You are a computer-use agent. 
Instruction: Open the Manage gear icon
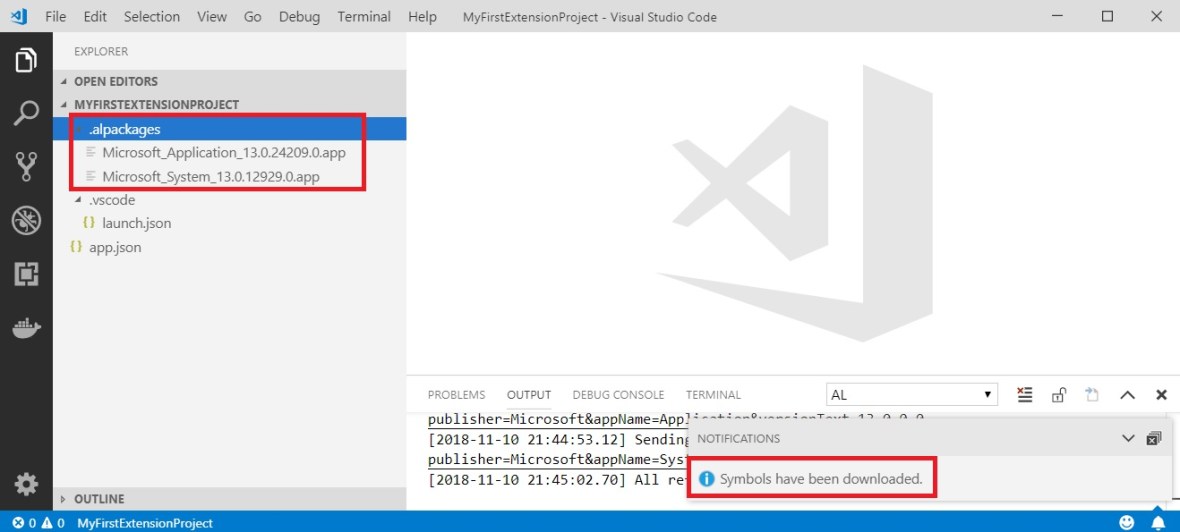(26, 485)
